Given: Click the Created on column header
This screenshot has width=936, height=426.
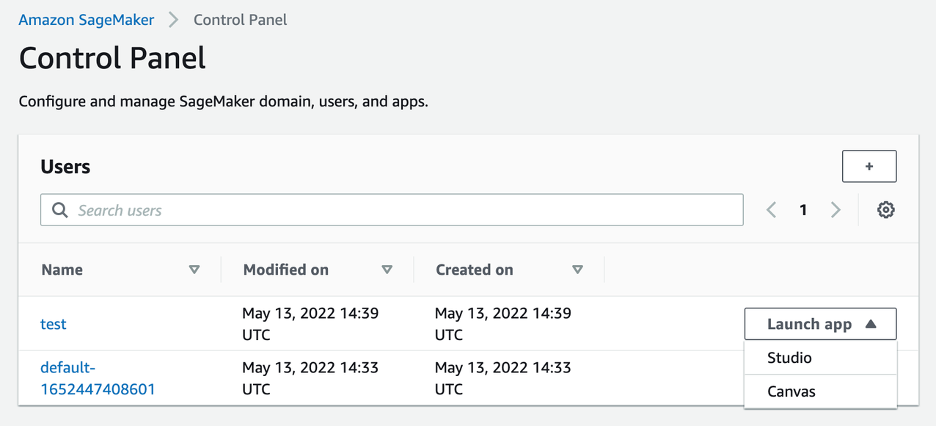Looking at the screenshot, I should pyautogui.click(x=474, y=270).
